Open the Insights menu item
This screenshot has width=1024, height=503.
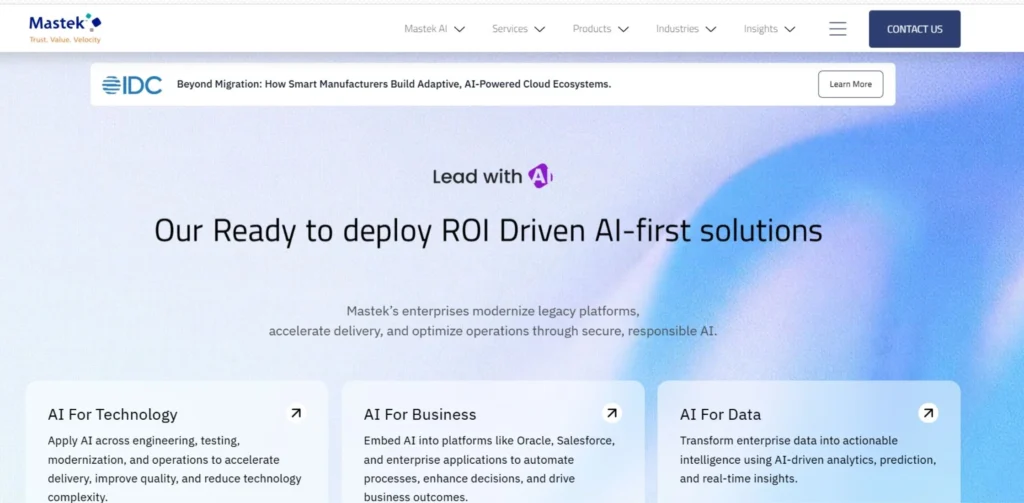(760, 29)
